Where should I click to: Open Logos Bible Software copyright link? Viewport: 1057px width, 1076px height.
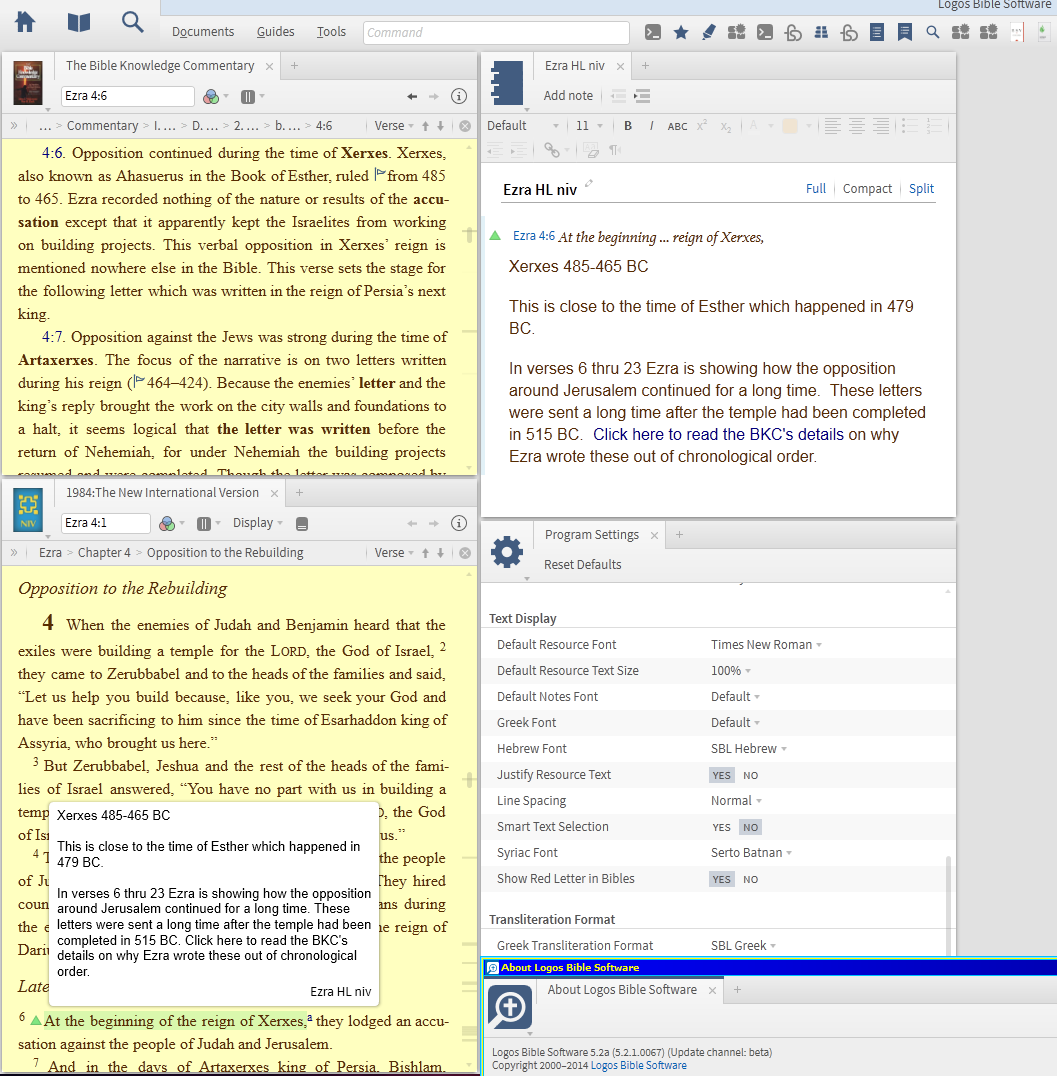click(638, 1065)
